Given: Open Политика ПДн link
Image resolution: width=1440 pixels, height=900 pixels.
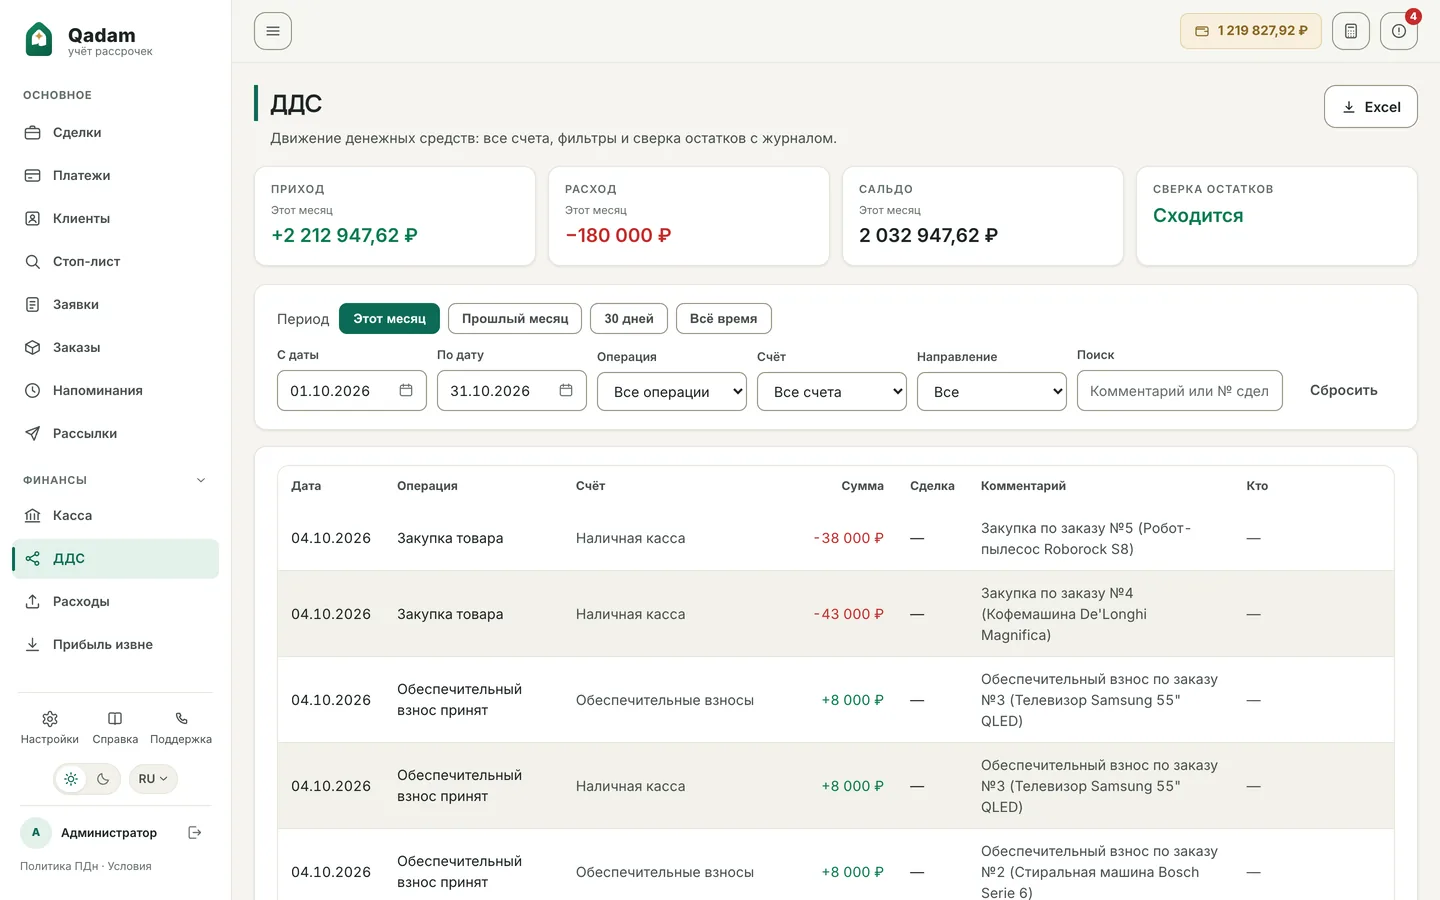Looking at the screenshot, I should coord(59,867).
